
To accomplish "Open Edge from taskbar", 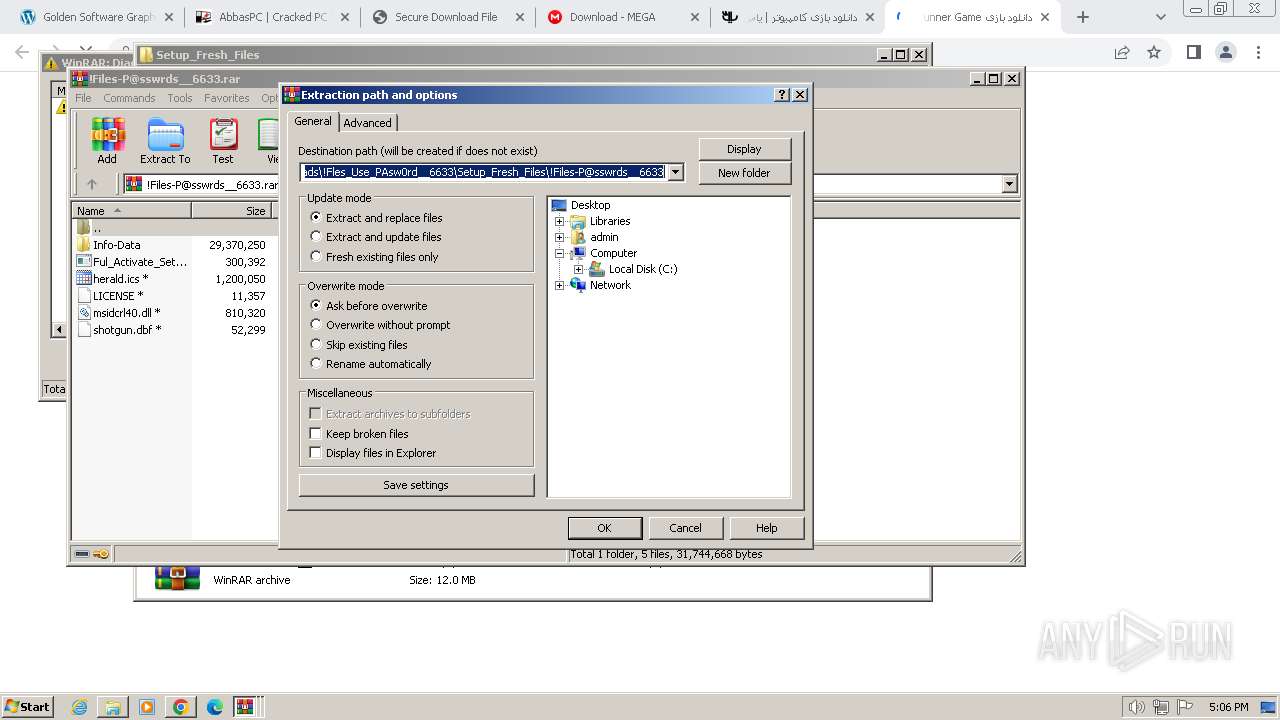I will [x=214, y=707].
